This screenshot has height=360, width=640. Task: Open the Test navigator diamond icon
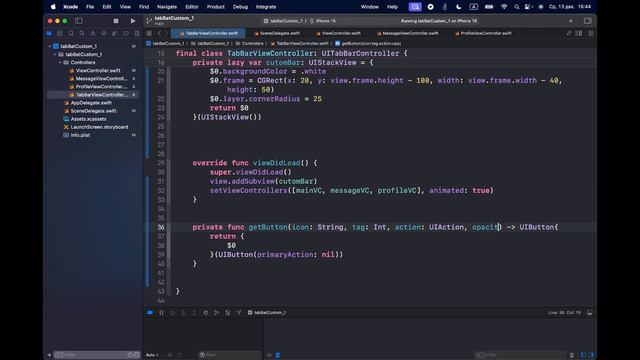coord(104,33)
